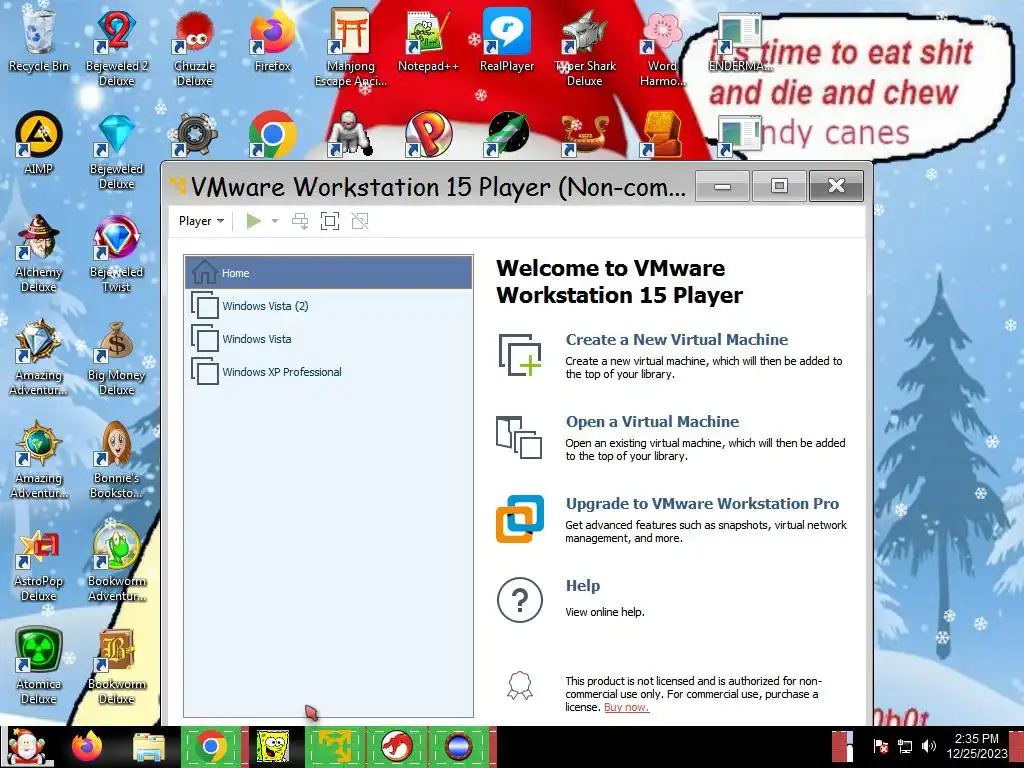1024x768 pixels.
Task: Click the volume speaker tray icon
Action: [x=929, y=746]
